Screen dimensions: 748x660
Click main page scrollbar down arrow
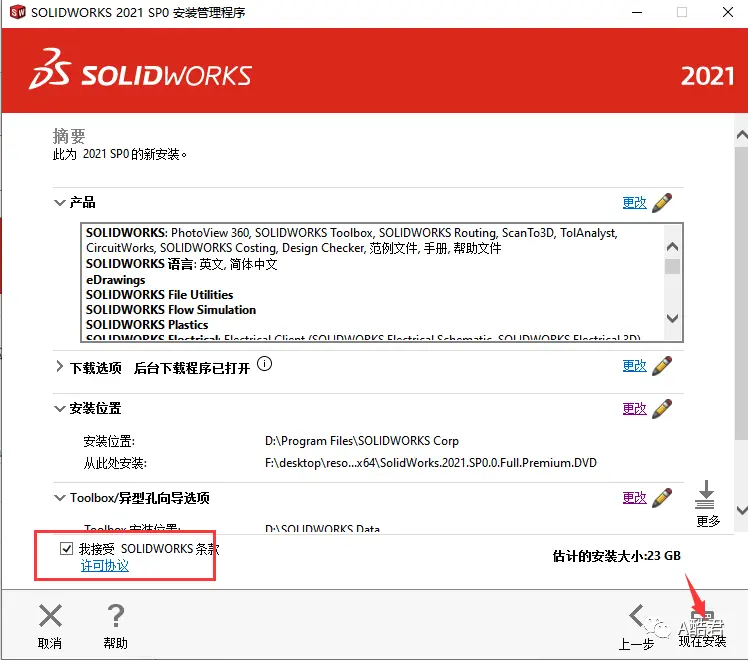pos(741,510)
